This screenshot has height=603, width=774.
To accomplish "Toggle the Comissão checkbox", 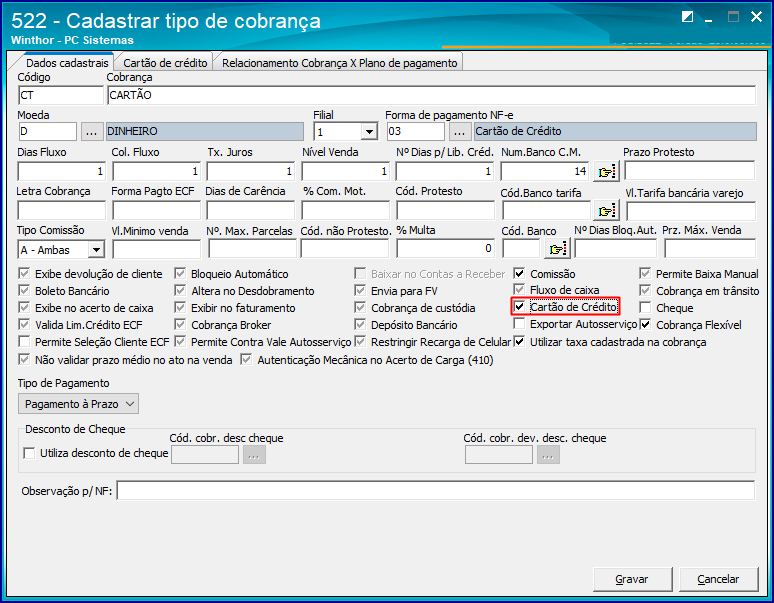I will (x=519, y=273).
